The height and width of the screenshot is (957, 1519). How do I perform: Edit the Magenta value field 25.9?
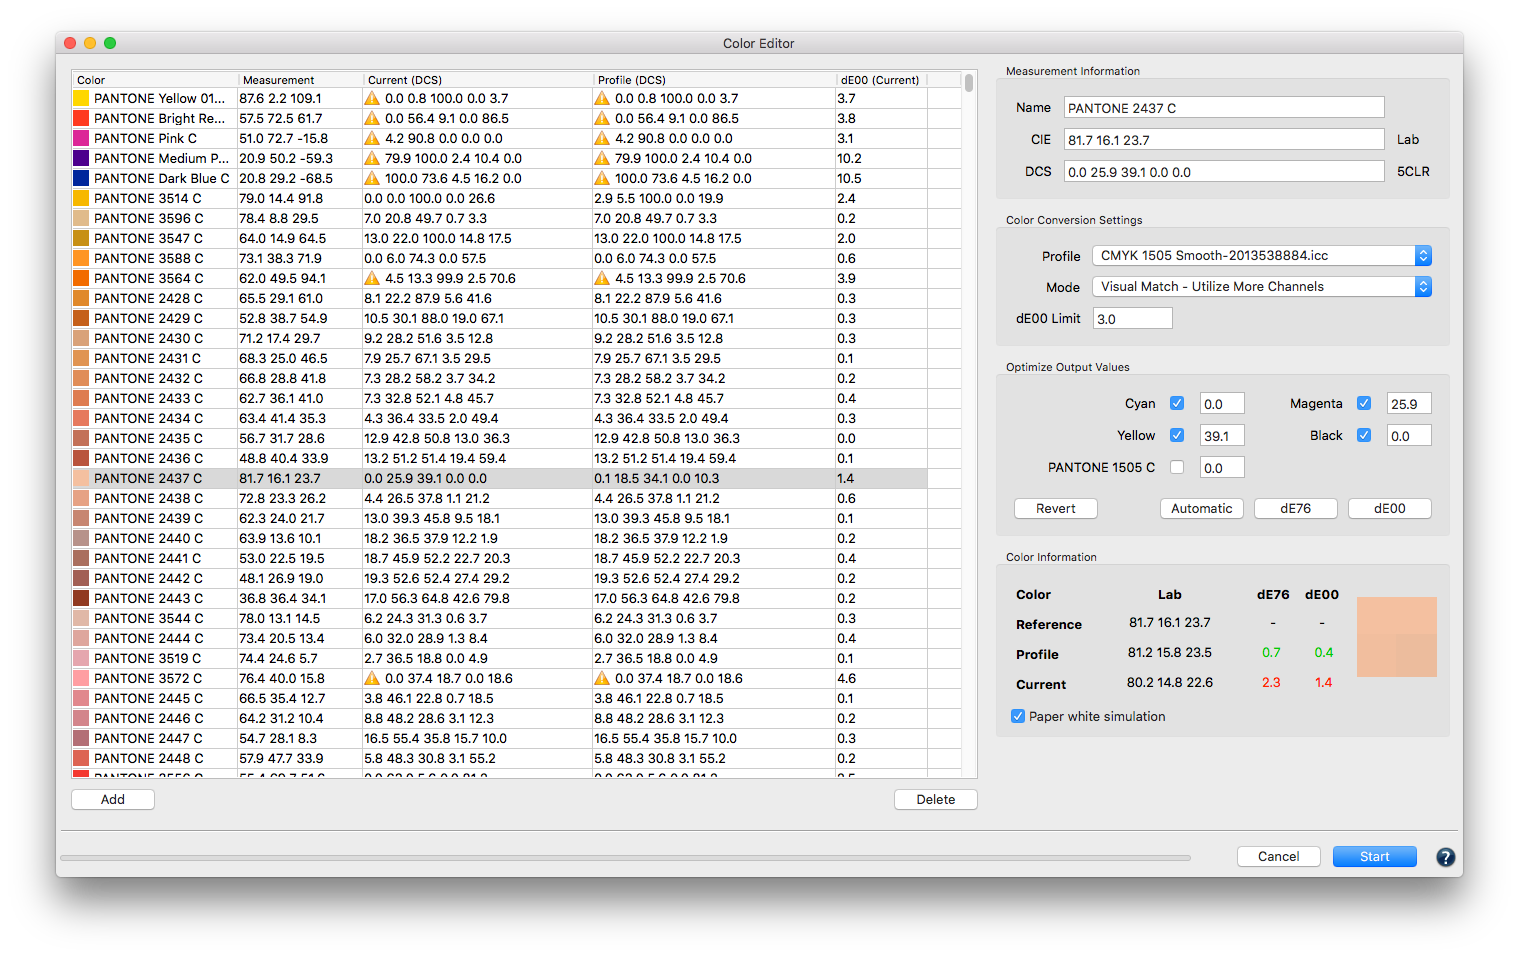(1409, 403)
